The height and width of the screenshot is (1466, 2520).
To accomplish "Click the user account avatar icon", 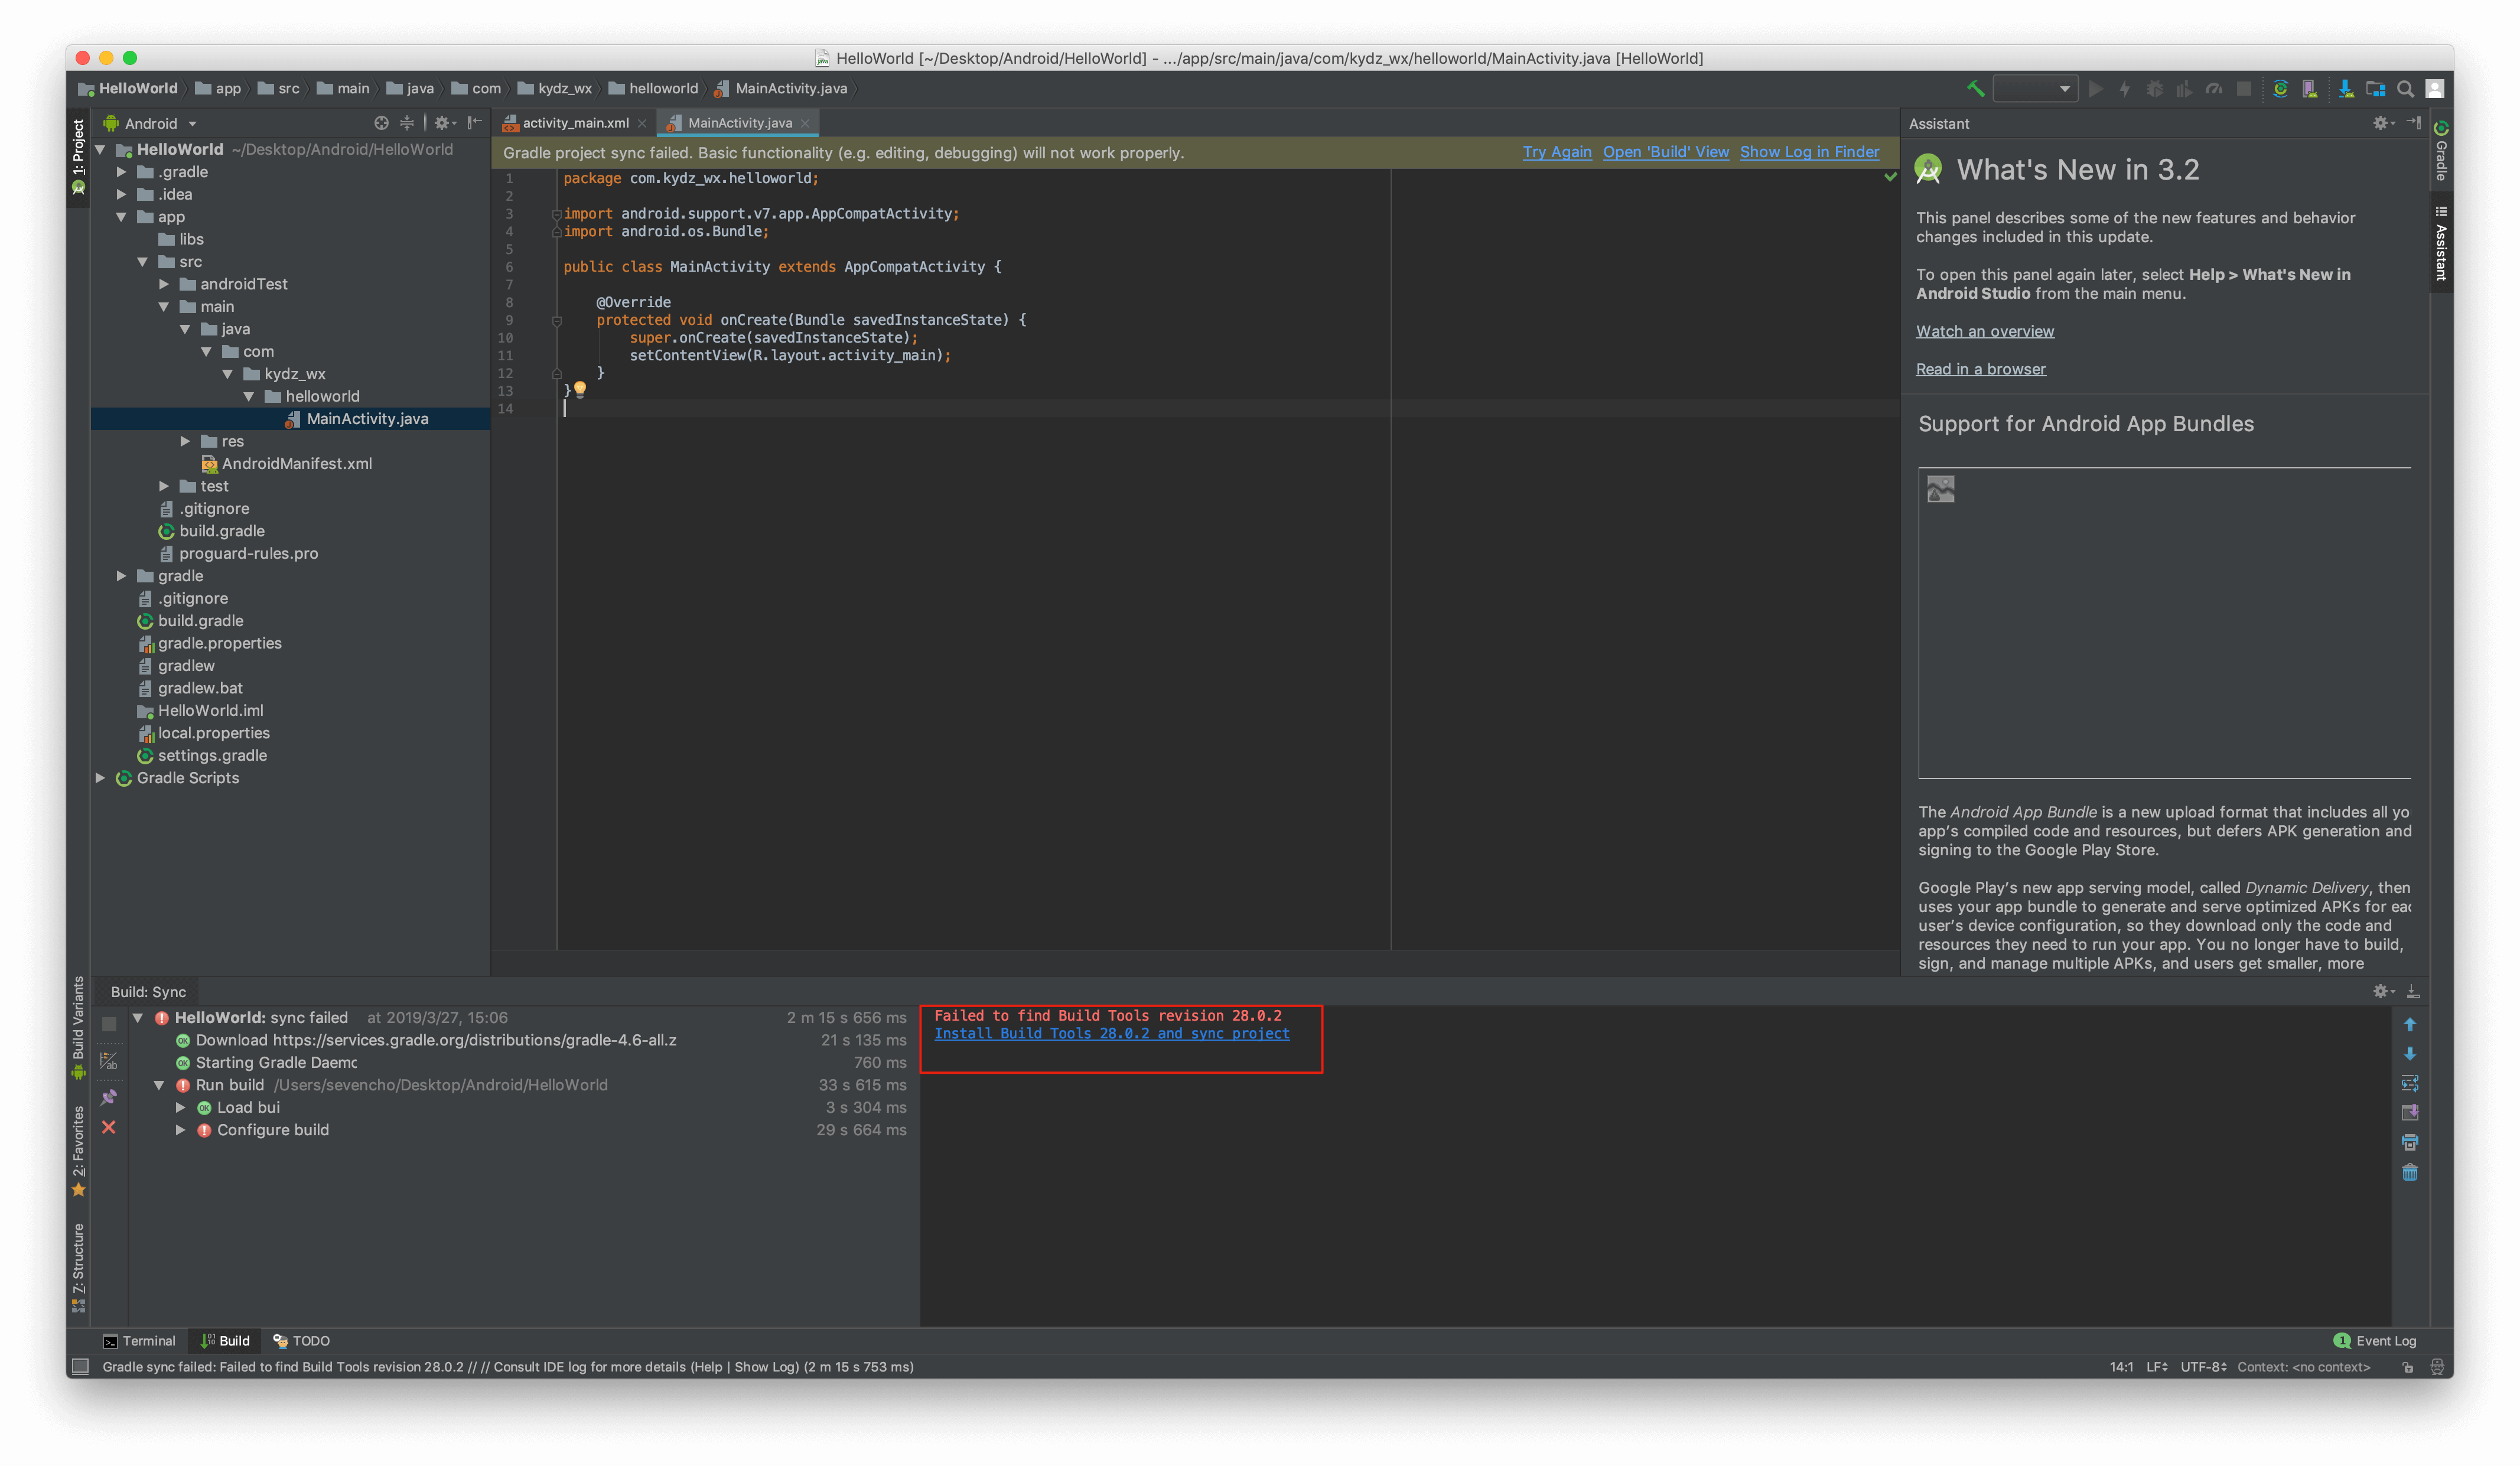I will 2436,89.
